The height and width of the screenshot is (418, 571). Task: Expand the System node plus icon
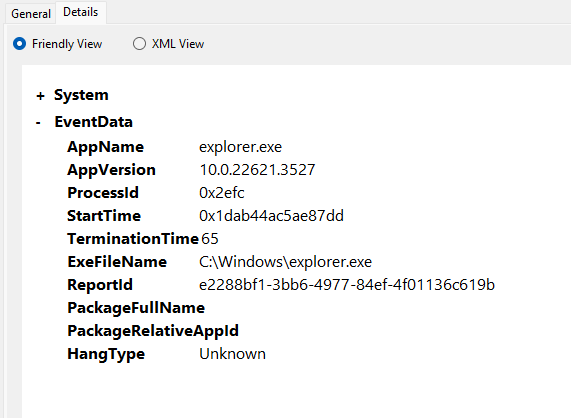point(40,96)
